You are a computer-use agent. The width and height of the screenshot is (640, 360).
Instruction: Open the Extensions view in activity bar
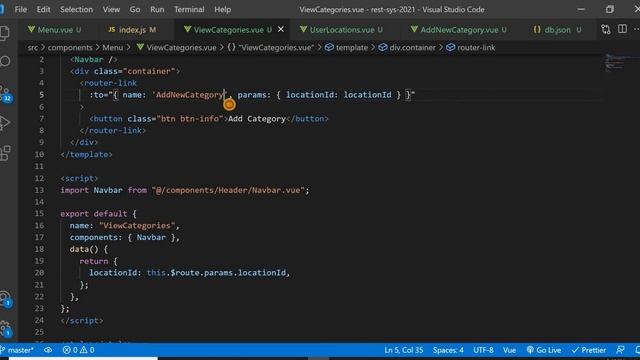(x=5, y=153)
